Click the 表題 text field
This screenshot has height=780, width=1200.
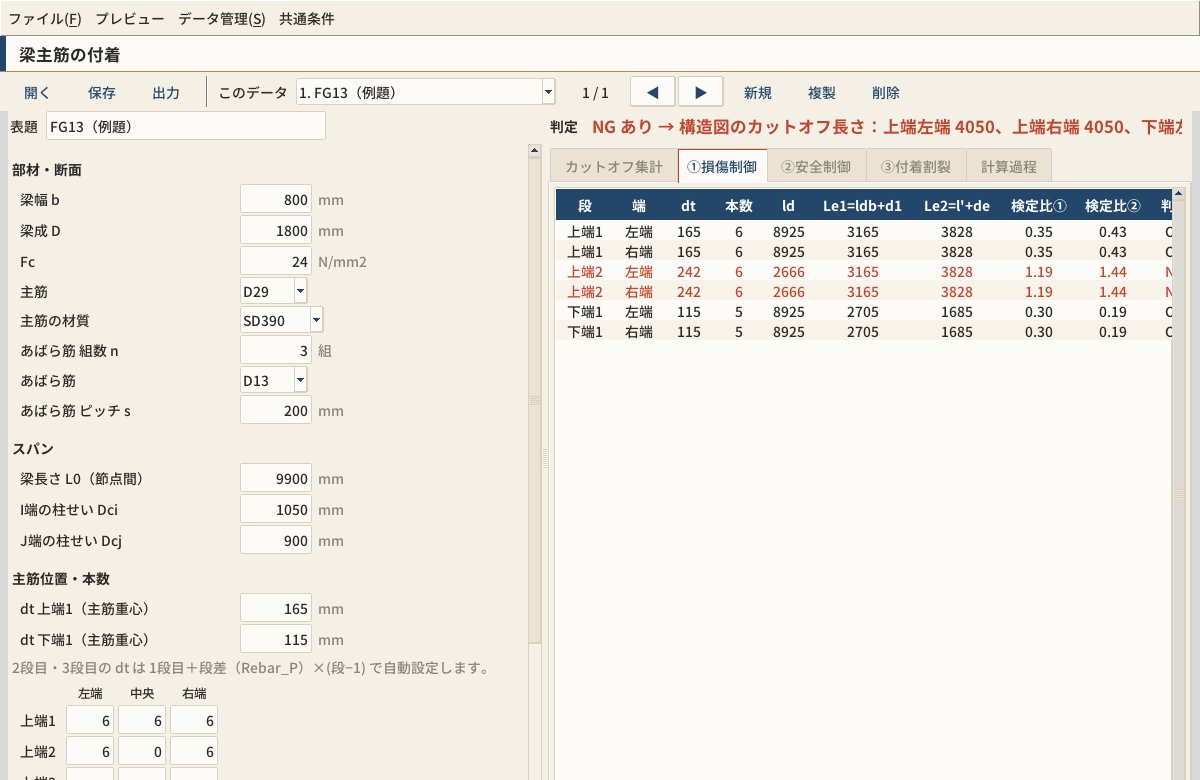185,127
